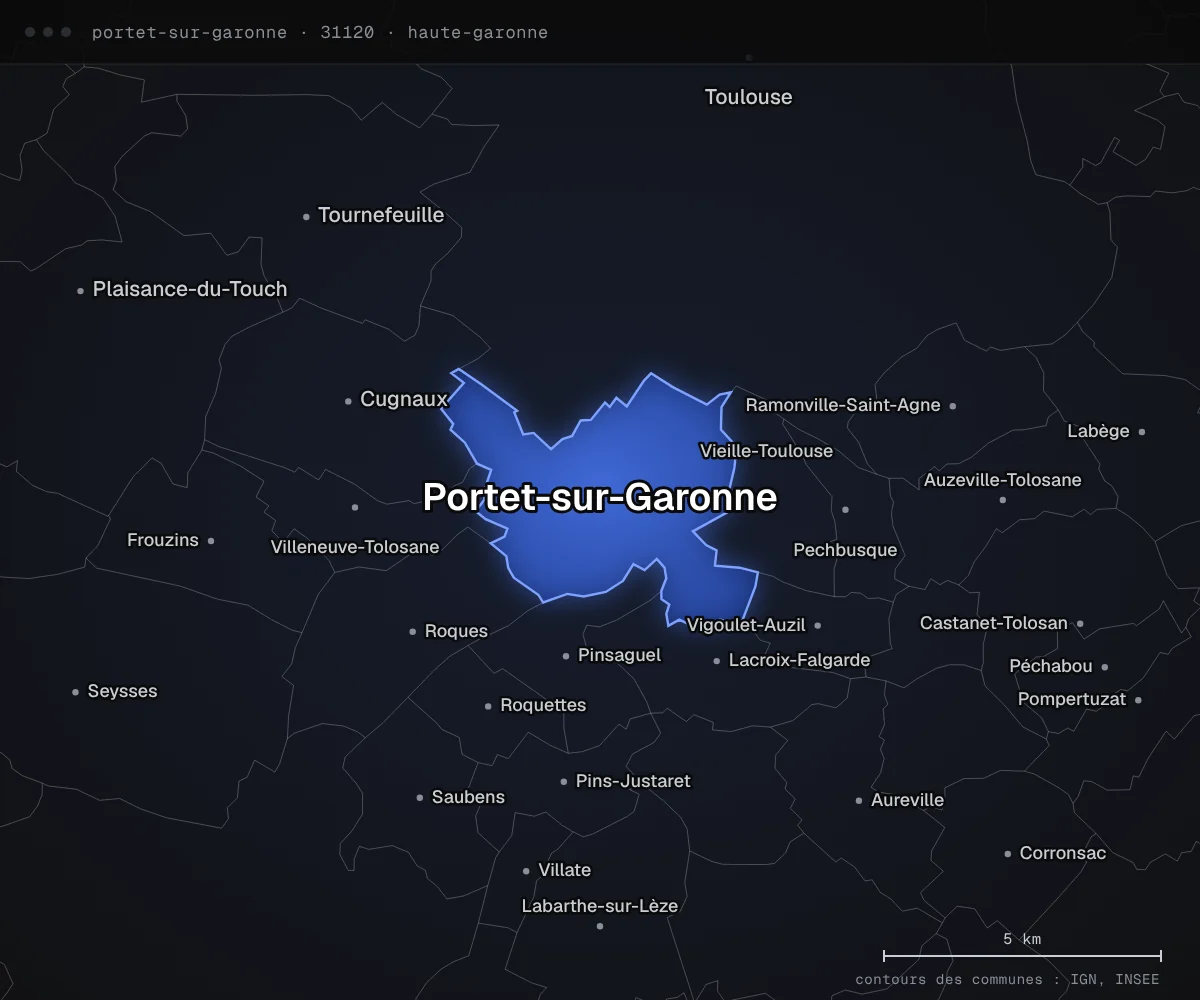Click the dot marker beside Pinsaguel
Screen dimensions: 1200x1000
566,657
